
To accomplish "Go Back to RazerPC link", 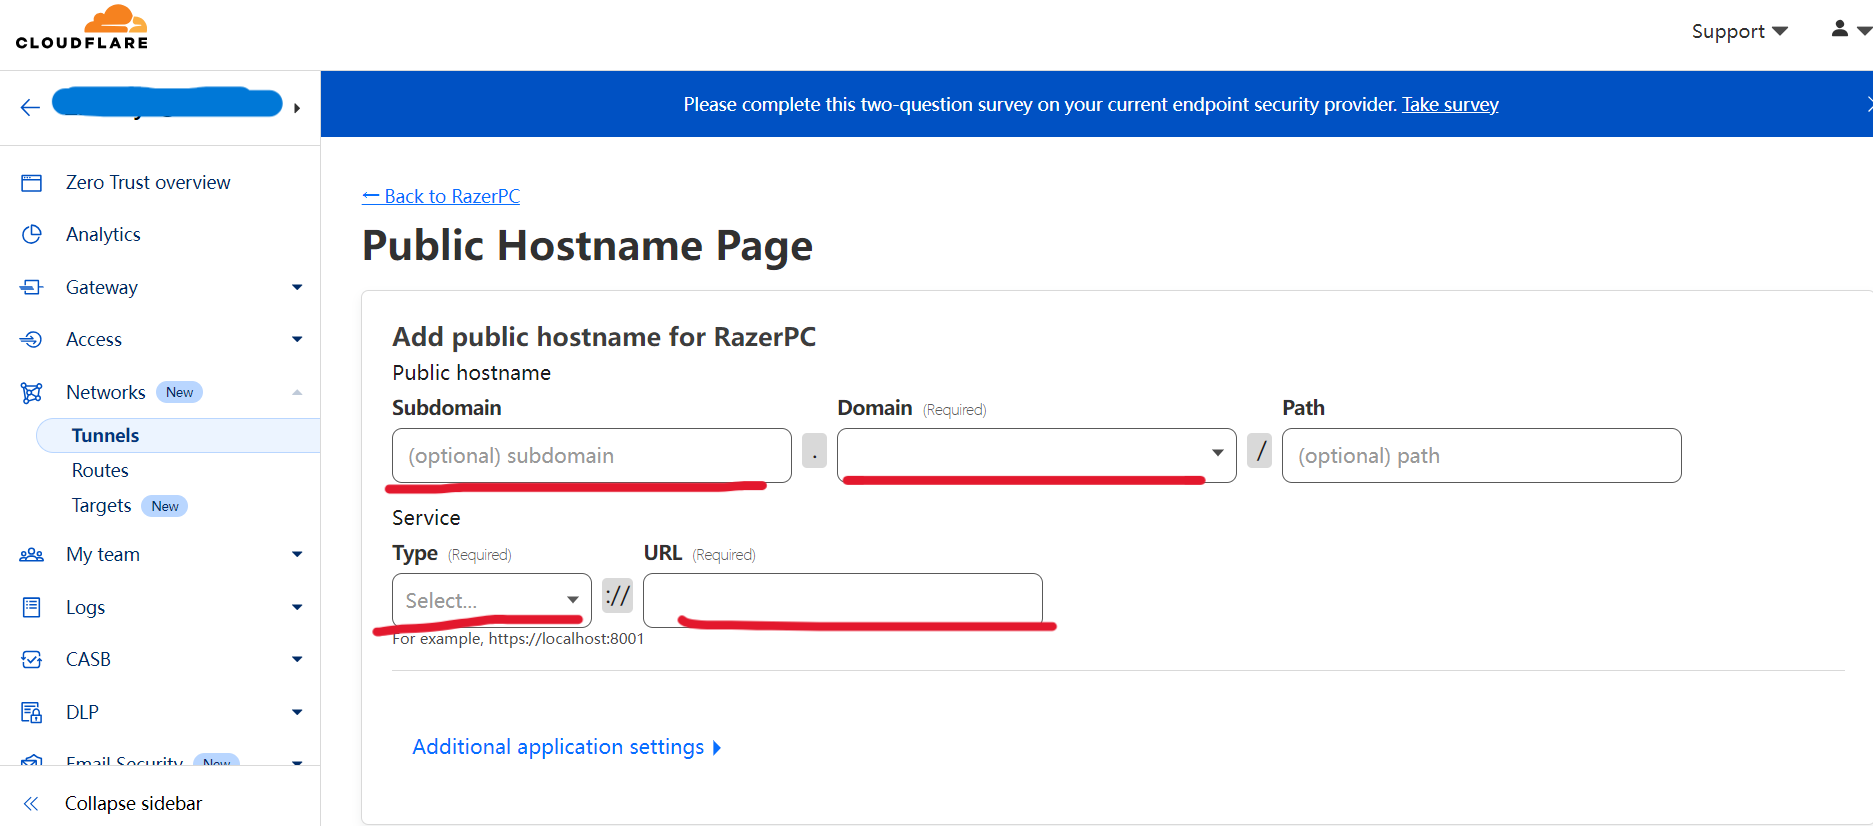I will 441,196.
